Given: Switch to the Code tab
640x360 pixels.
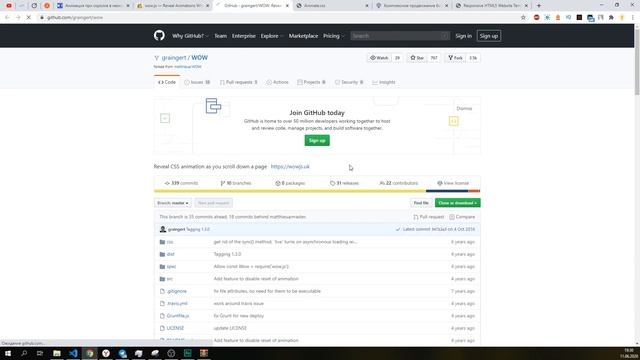Looking at the screenshot, I should tap(167, 82).
